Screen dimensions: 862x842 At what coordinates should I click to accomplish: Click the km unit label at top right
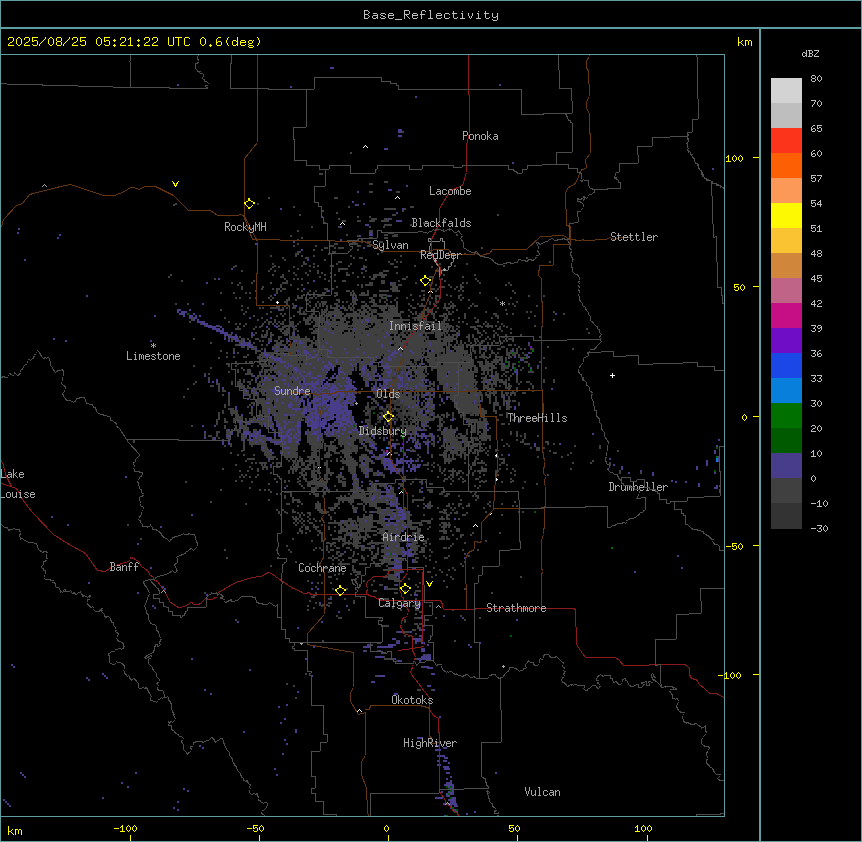click(744, 42)
